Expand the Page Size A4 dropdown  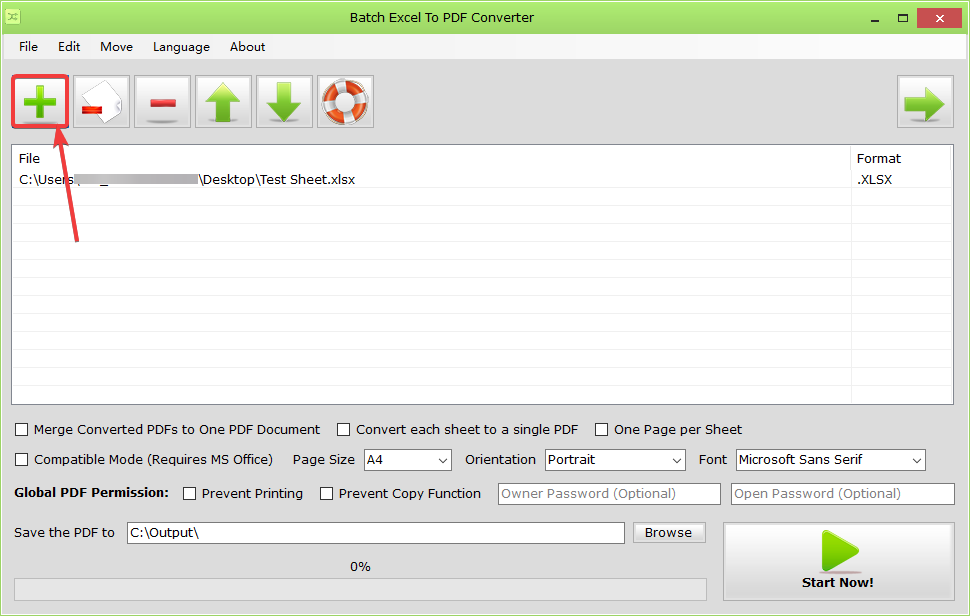pyautogui.click(x=408, y=460)
